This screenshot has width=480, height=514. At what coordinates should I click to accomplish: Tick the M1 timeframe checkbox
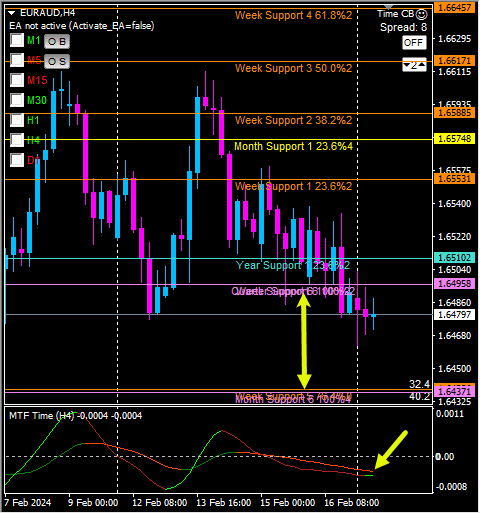pyautogui.click(x=17, y=40)
